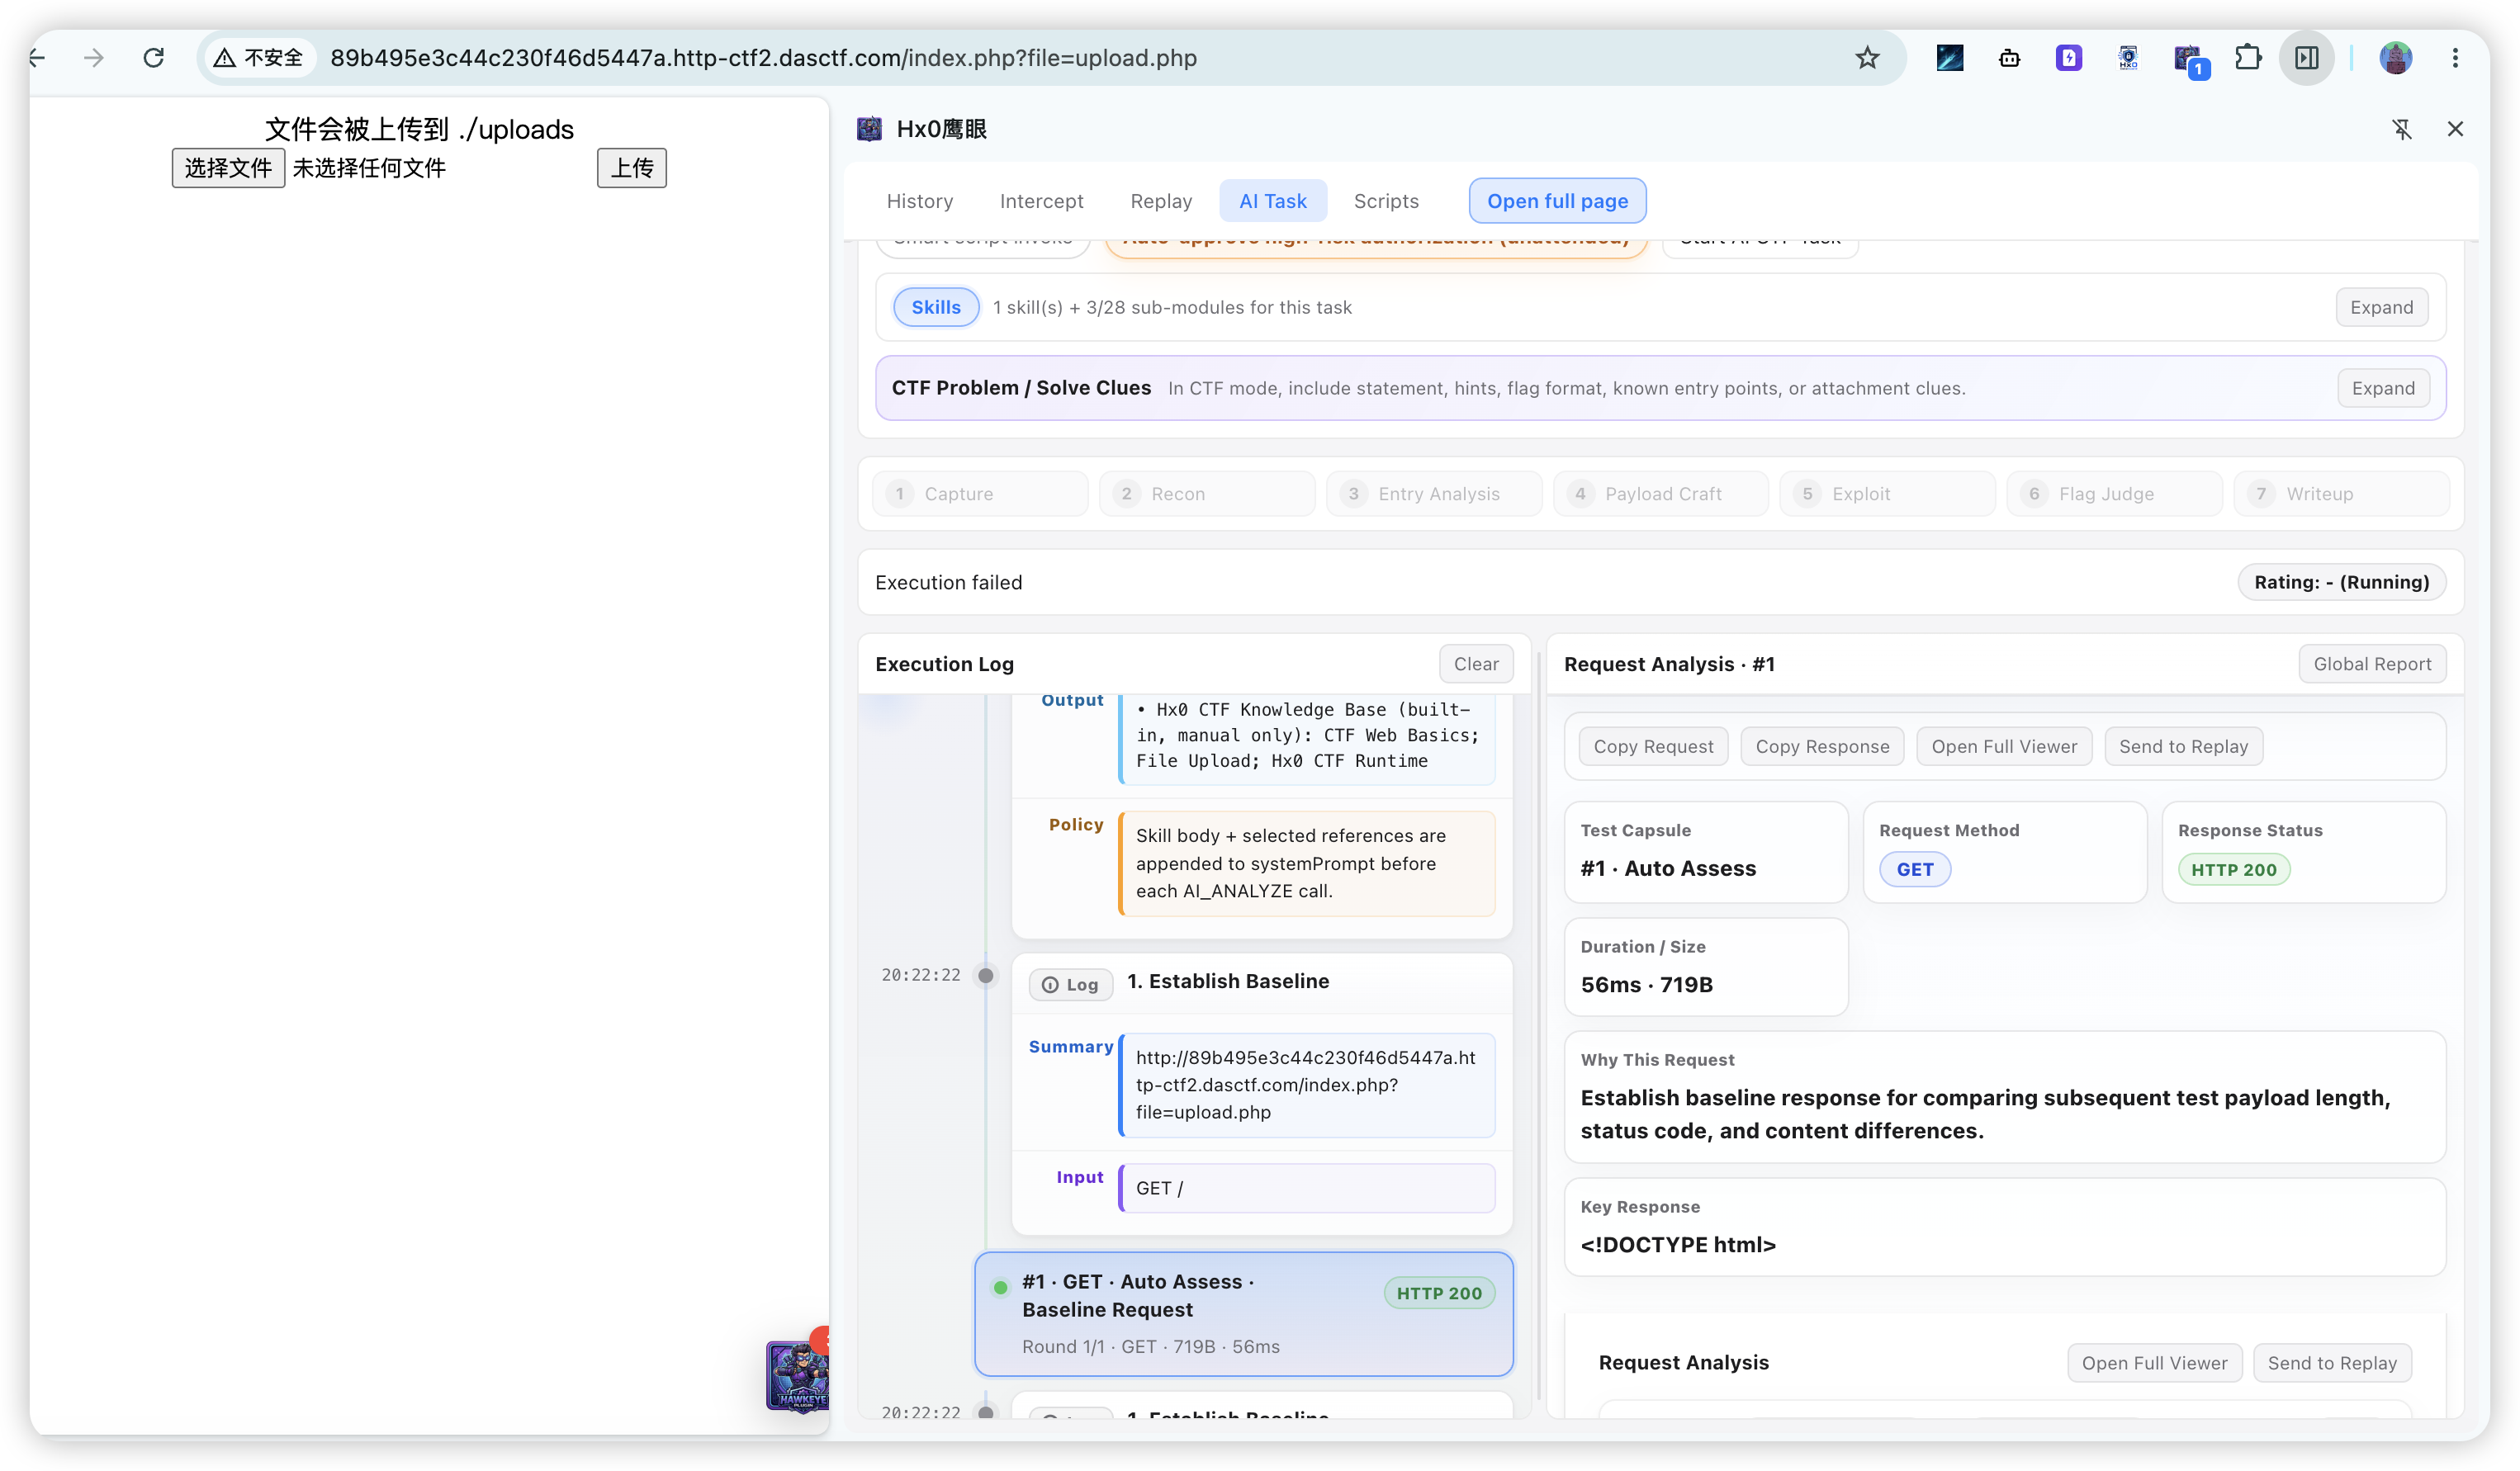The height and width of the screenshot is (1471, 2520).
Task: Select the Entry Analysis step
Action: 1434,494
